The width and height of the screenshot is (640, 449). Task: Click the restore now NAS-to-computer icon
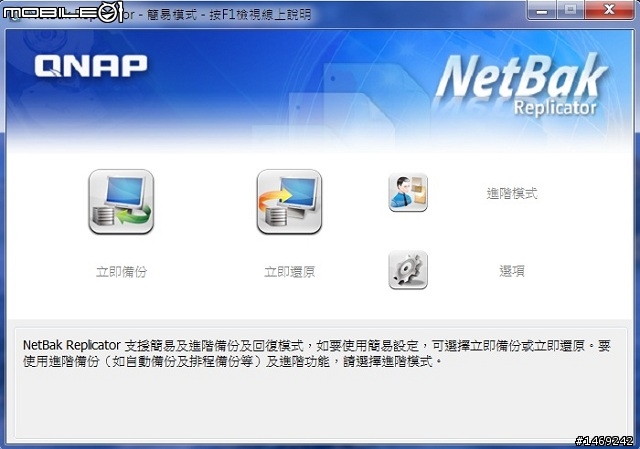click(x=289, y=202)
